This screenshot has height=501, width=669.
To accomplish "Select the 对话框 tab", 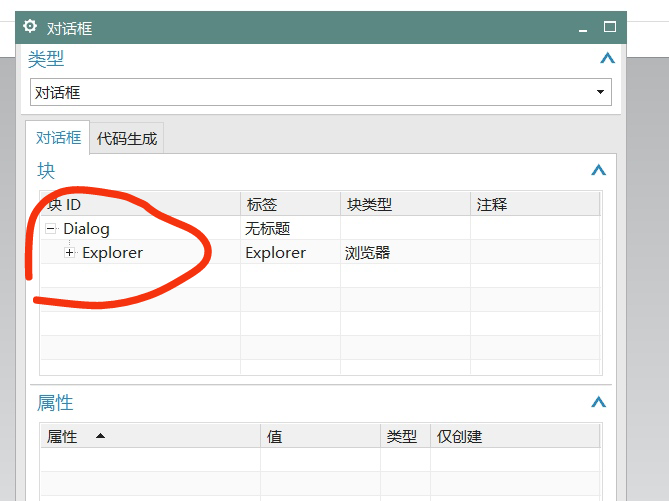I will pyautogui.click(x=58, y=139).
